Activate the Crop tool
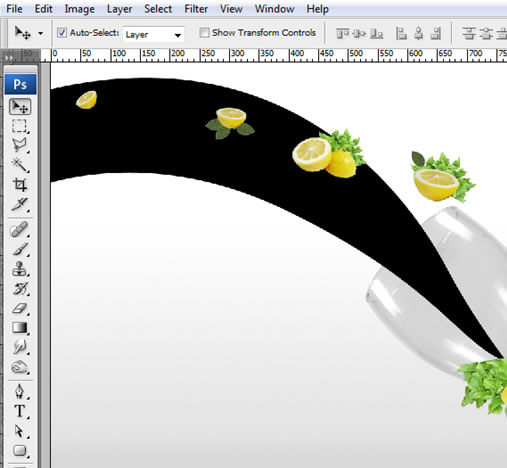The height and width of the screenshot is (468, 507). tap(19, 184)
